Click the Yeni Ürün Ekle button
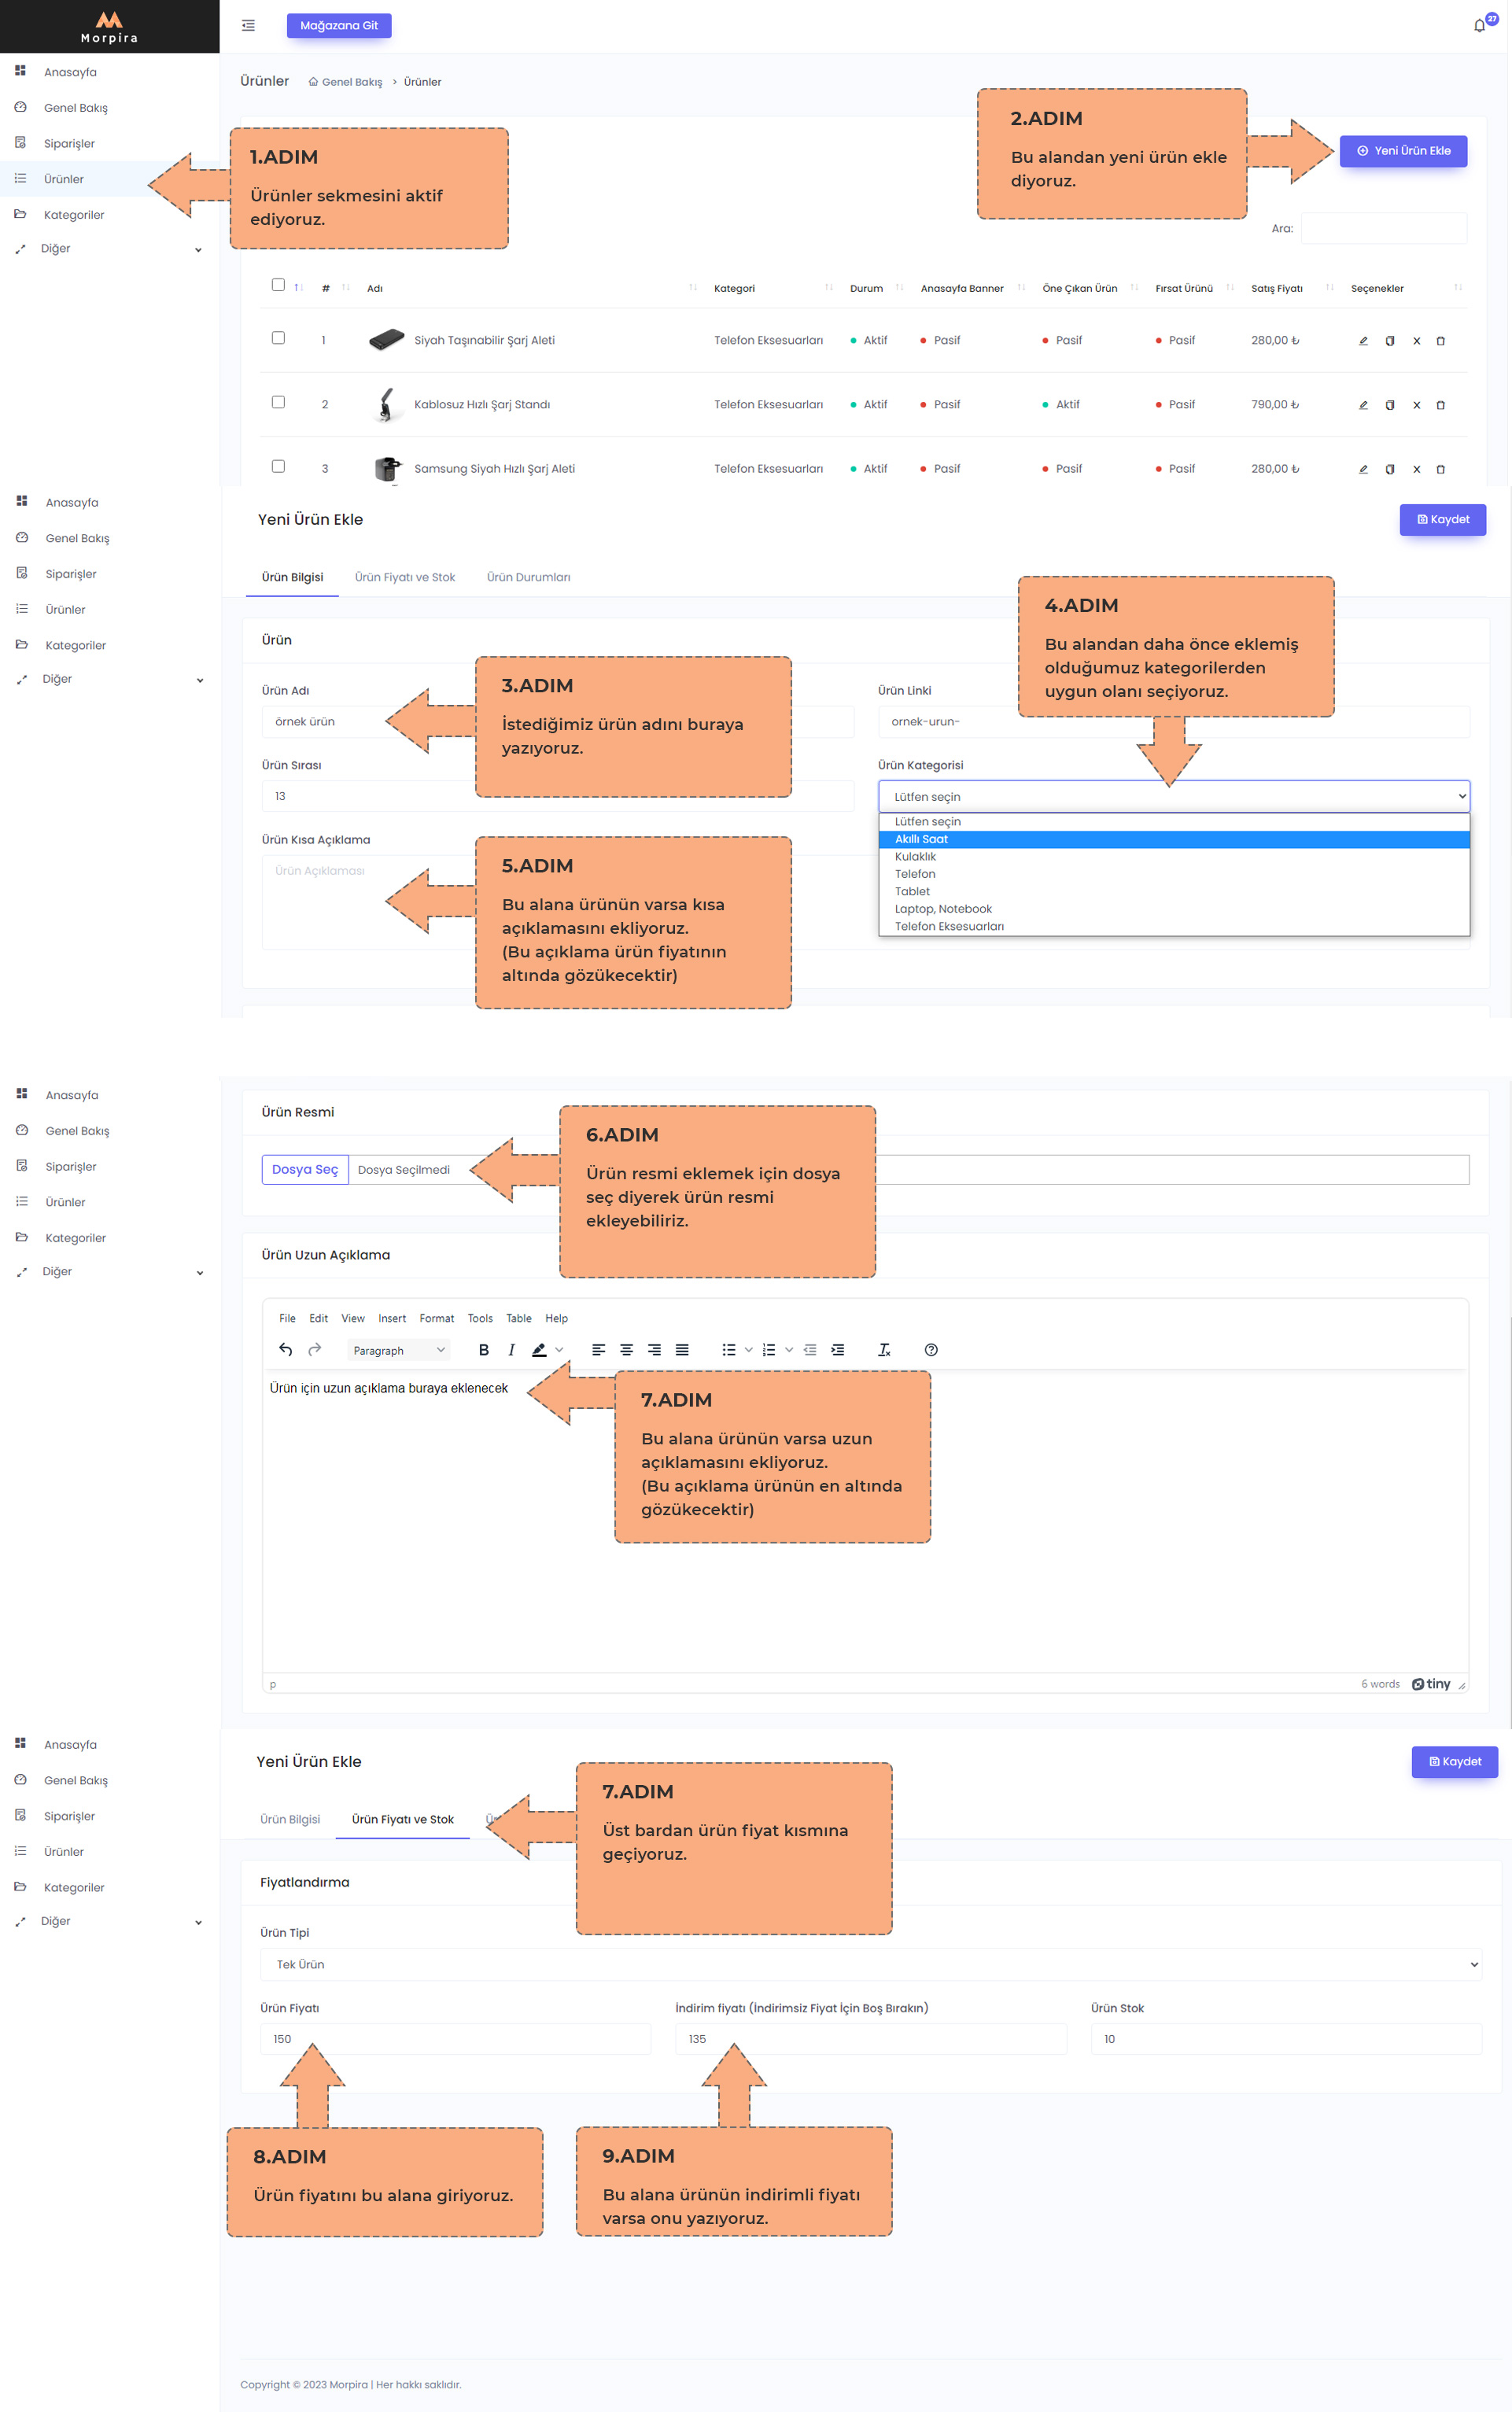The height and width of the screenshot is (2412, 1512). (x=1403, y=151)
